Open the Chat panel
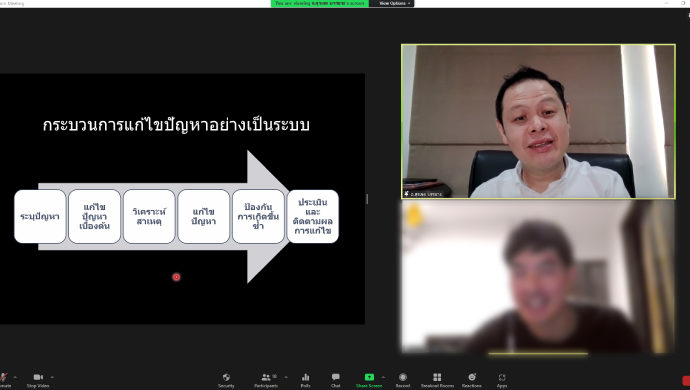The width and height of the screenshot is (690, 390). tap(336, 377)
